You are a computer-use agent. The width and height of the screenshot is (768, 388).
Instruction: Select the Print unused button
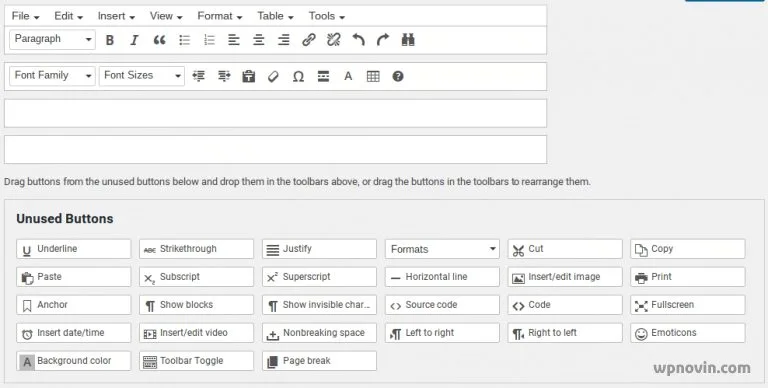click(x=688, y=277)
